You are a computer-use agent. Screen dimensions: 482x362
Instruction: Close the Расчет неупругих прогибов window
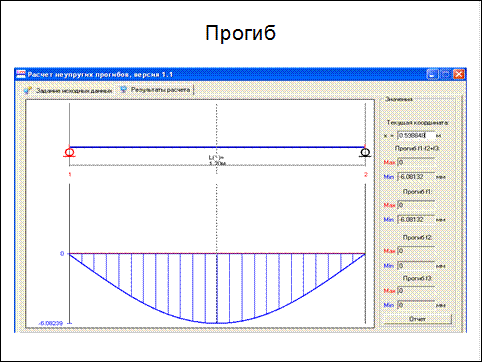(459, 74)
